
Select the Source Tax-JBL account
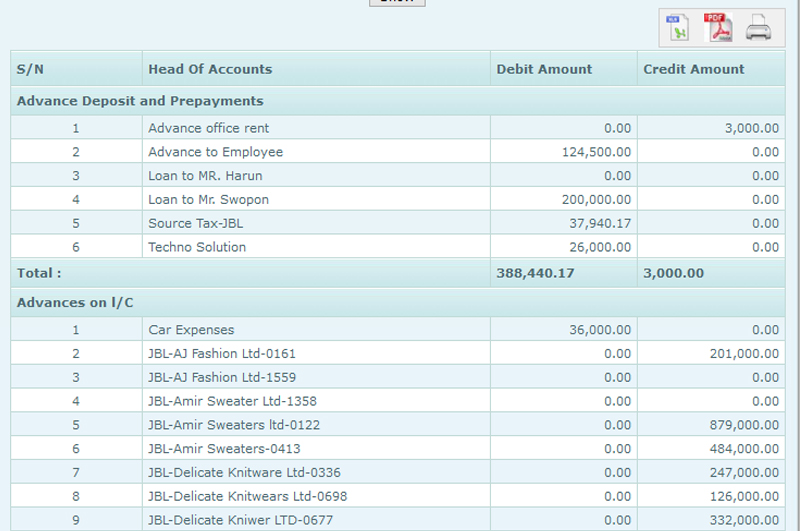(x=196, y=223)
